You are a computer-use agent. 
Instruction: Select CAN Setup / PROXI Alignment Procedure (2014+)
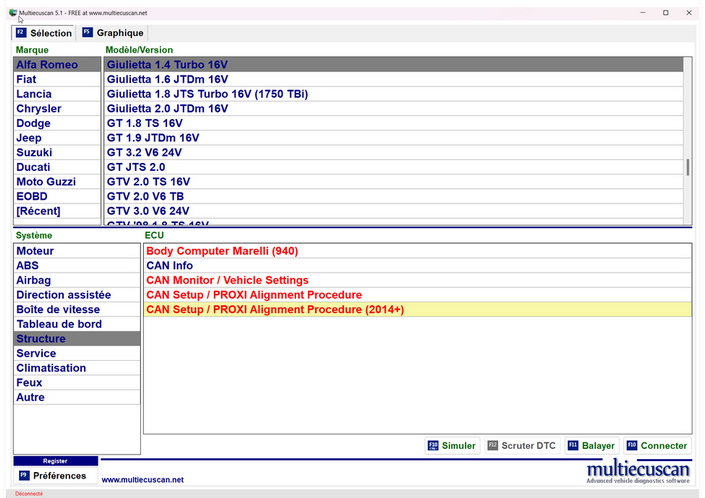(x=418, y=309)
